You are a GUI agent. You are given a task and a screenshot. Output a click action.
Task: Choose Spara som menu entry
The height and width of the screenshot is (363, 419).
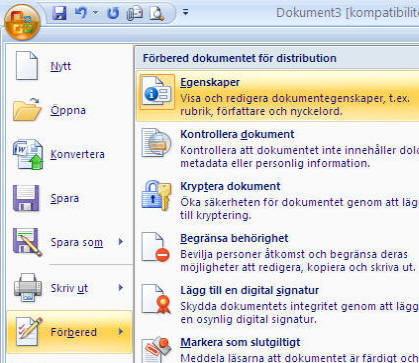point(76,242)
